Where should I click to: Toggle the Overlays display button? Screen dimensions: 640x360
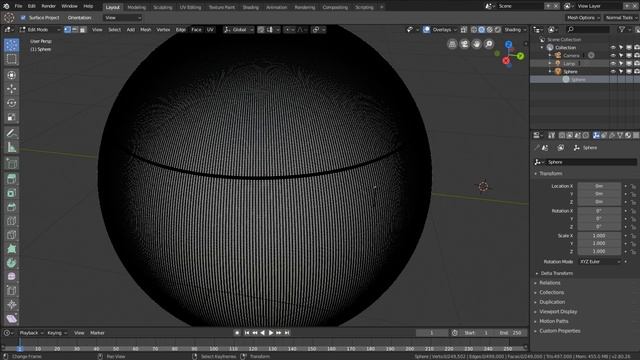[x=426, y=30]
